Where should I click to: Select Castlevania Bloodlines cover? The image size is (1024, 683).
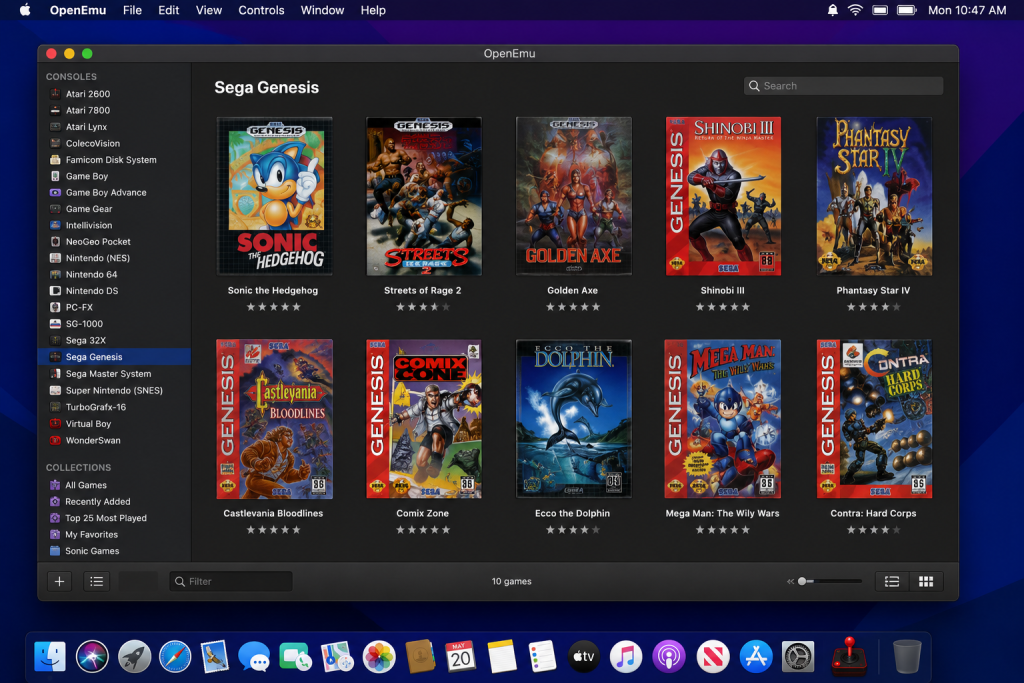274,419
